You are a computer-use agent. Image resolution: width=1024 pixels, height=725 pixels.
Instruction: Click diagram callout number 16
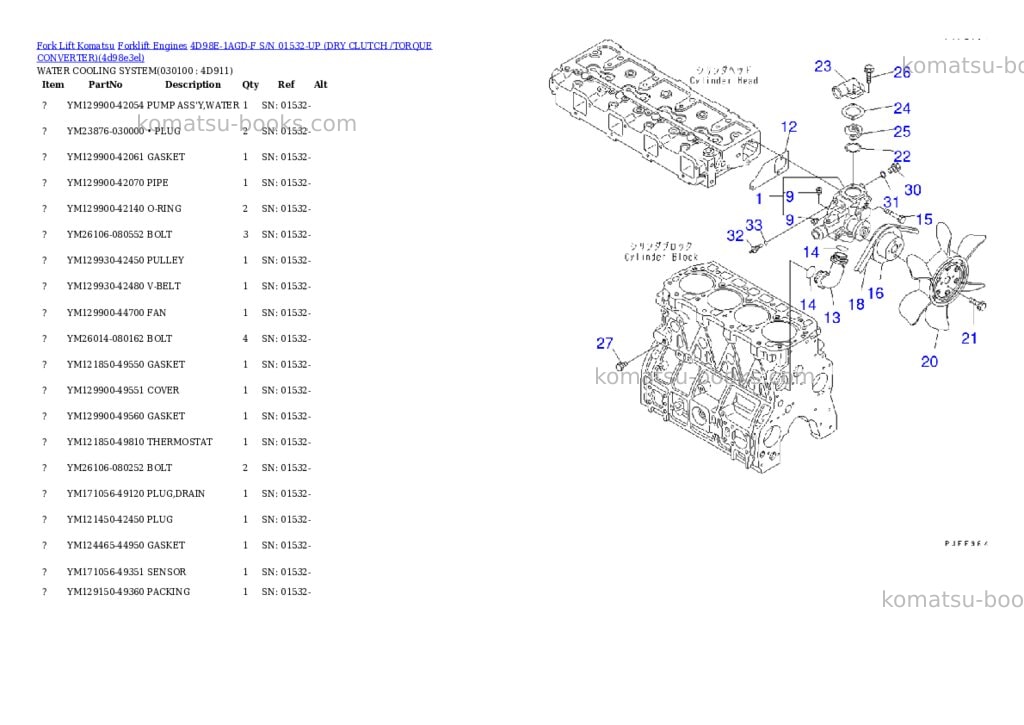tap(876, 293)
